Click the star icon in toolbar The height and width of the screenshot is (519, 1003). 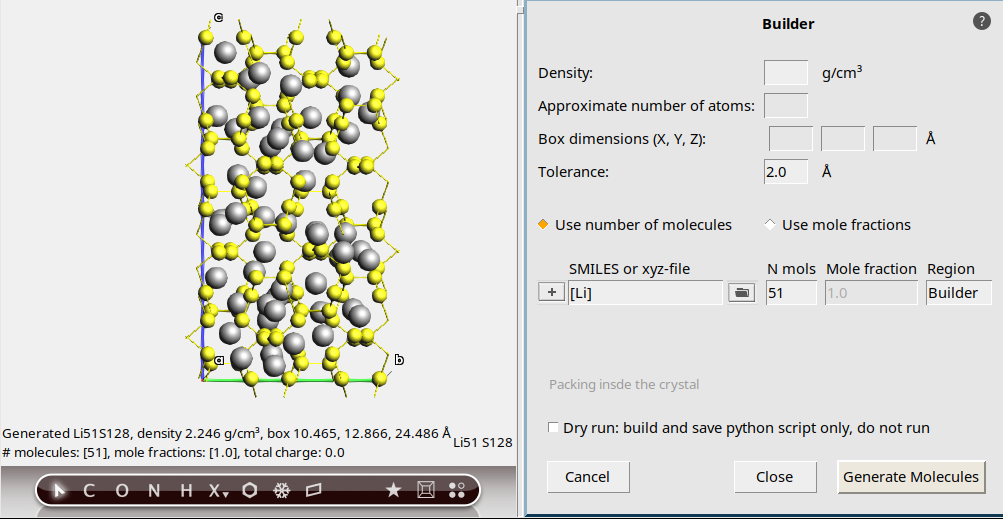[393, 490]
